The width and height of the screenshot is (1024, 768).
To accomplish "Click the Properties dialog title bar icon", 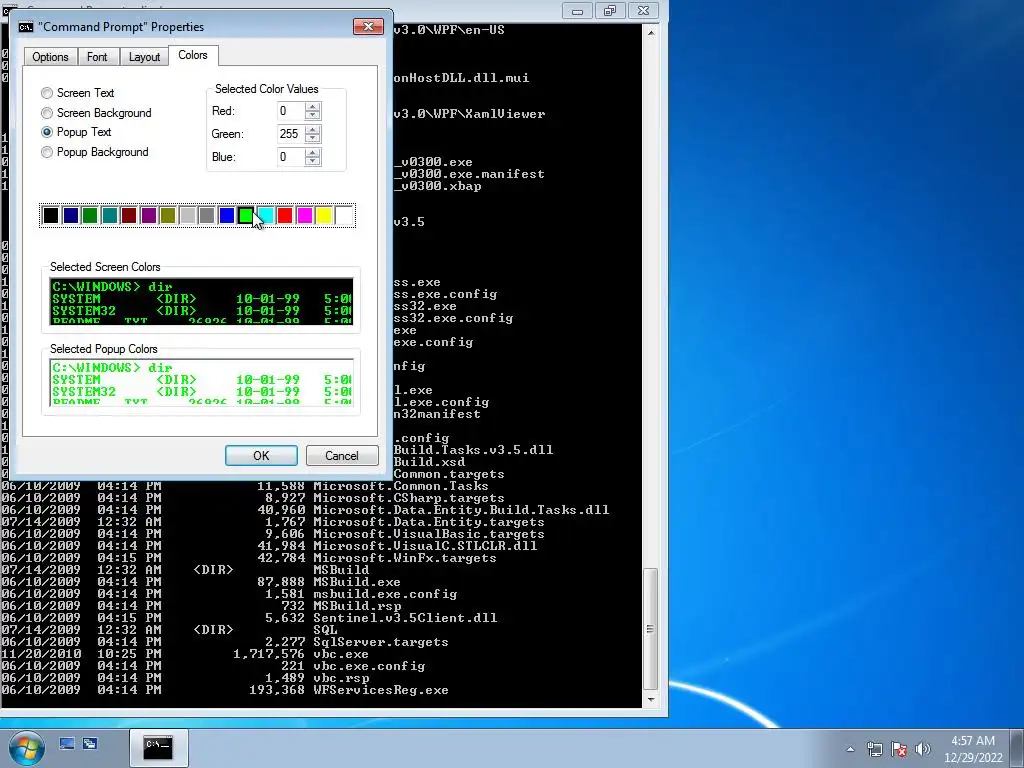I will pyautogui.click(x=26, y=27).
